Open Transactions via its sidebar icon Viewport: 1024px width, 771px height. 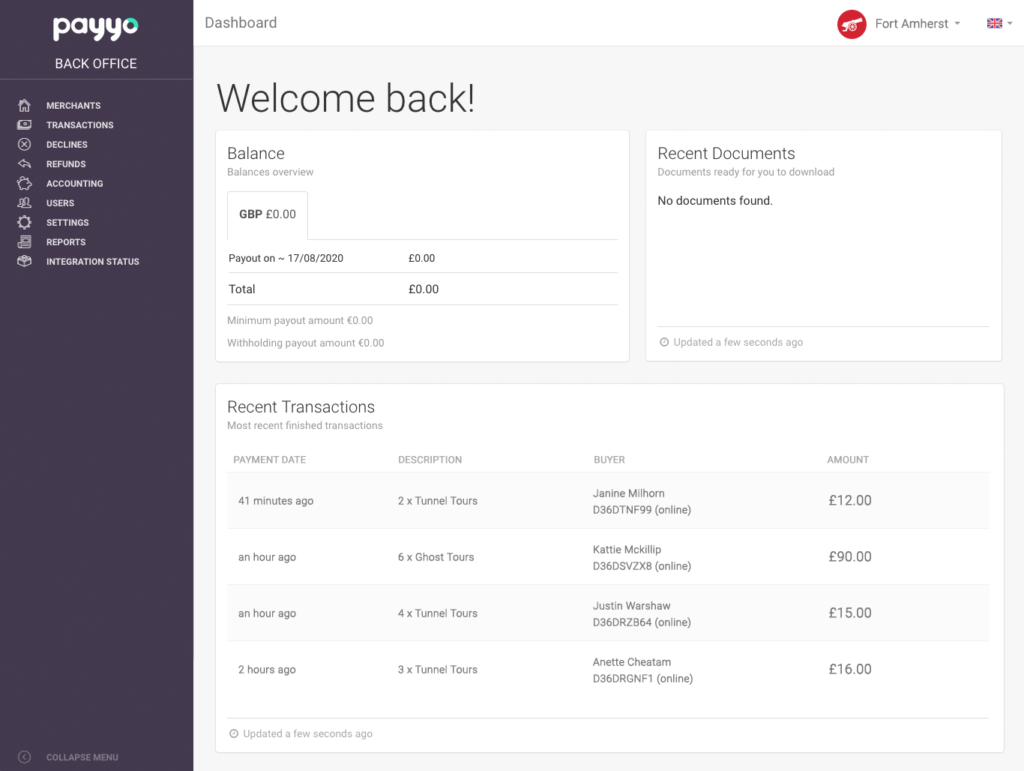[x=24, y=124]
